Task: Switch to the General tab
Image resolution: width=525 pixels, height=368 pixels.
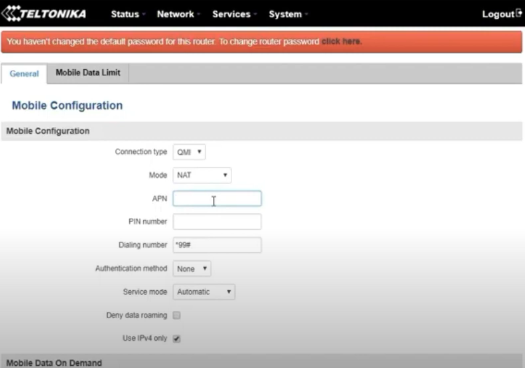Action: [x=24, y=74]
